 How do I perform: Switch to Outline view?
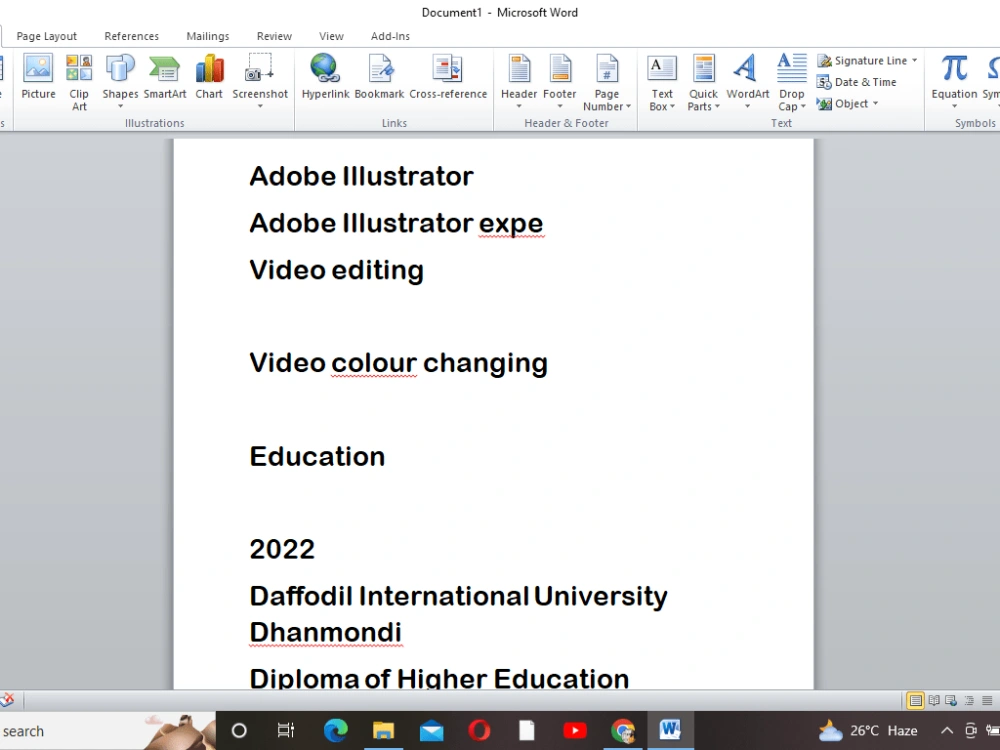969,700
